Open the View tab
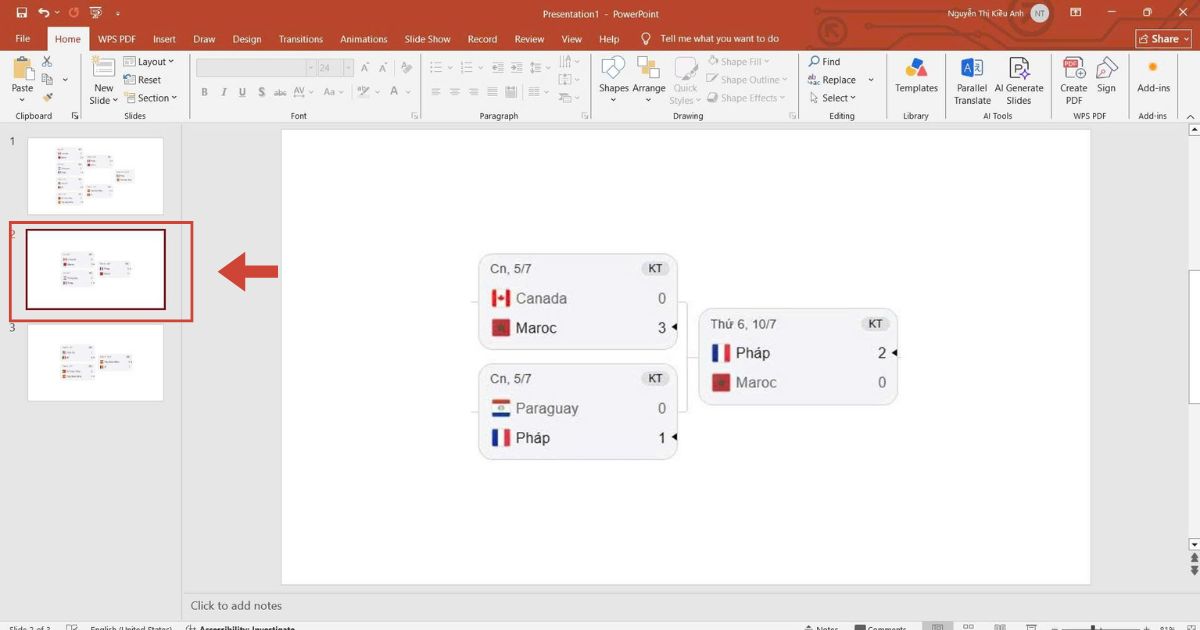The width and height of the screenshot is (1200, 630). [x=571, y=39]
